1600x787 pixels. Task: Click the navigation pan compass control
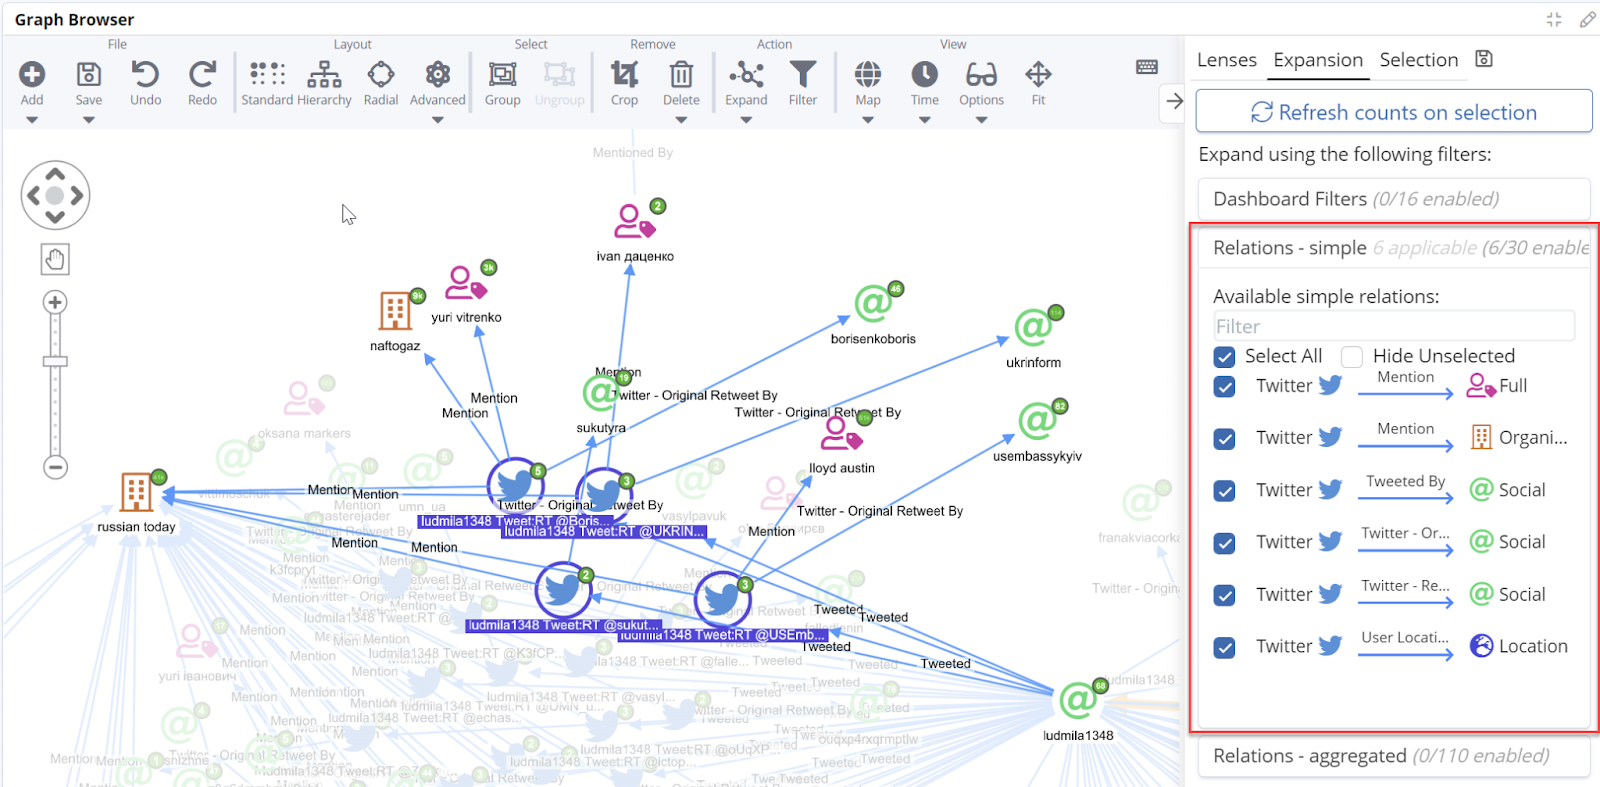(55, 195)
